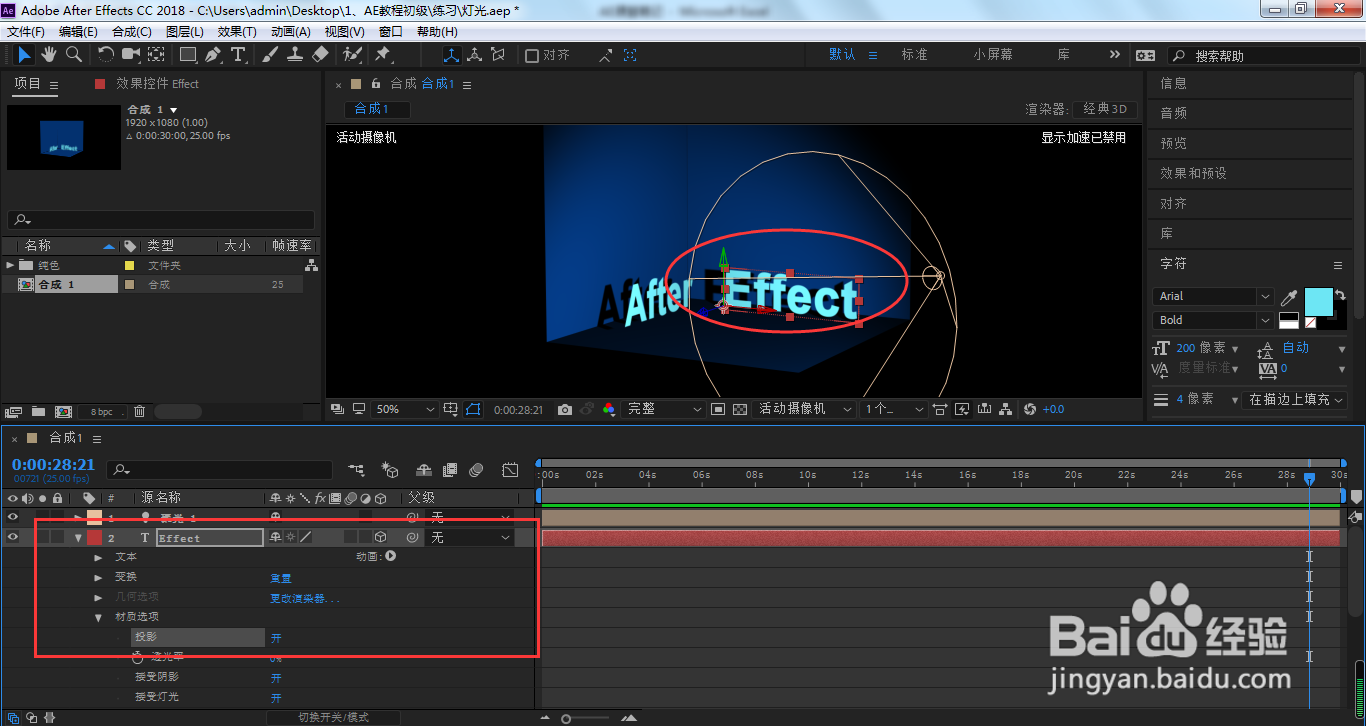Select the Pan Behind anchor point tool
The height and width of the screenshot is (726, 1366).
coord(157,54)
